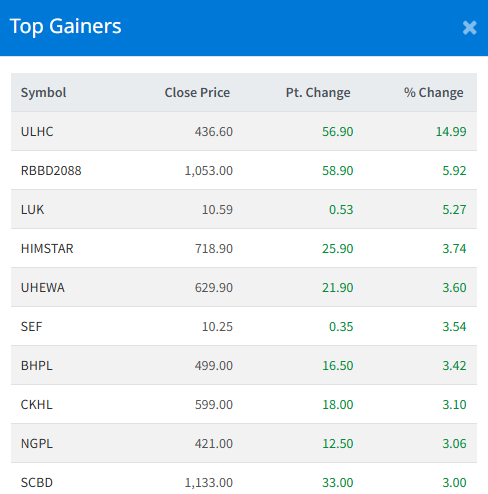Sort by the Symbol column header
Viewport: 488px width, 494px height.
click(x=43, y=92)
